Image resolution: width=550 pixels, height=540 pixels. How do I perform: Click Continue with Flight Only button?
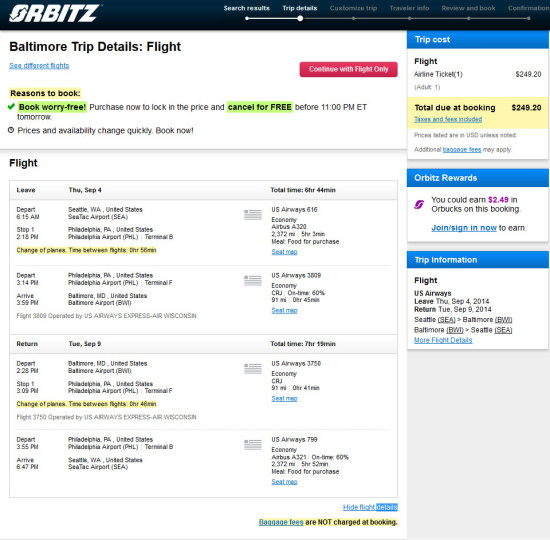[x=349, y=69]
